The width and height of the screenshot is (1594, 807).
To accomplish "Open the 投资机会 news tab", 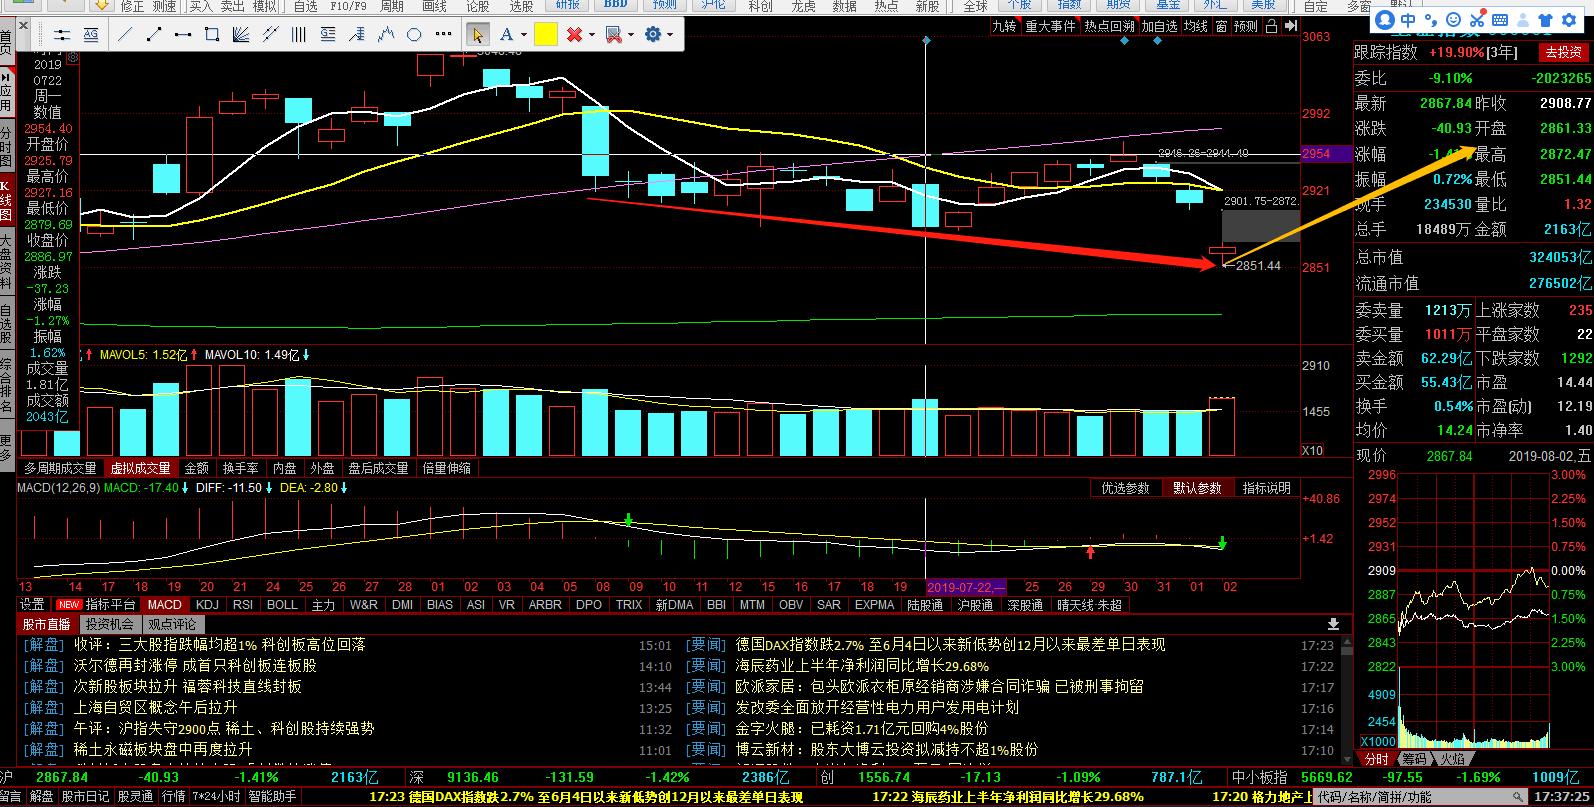I will click(x=108, y=624).
